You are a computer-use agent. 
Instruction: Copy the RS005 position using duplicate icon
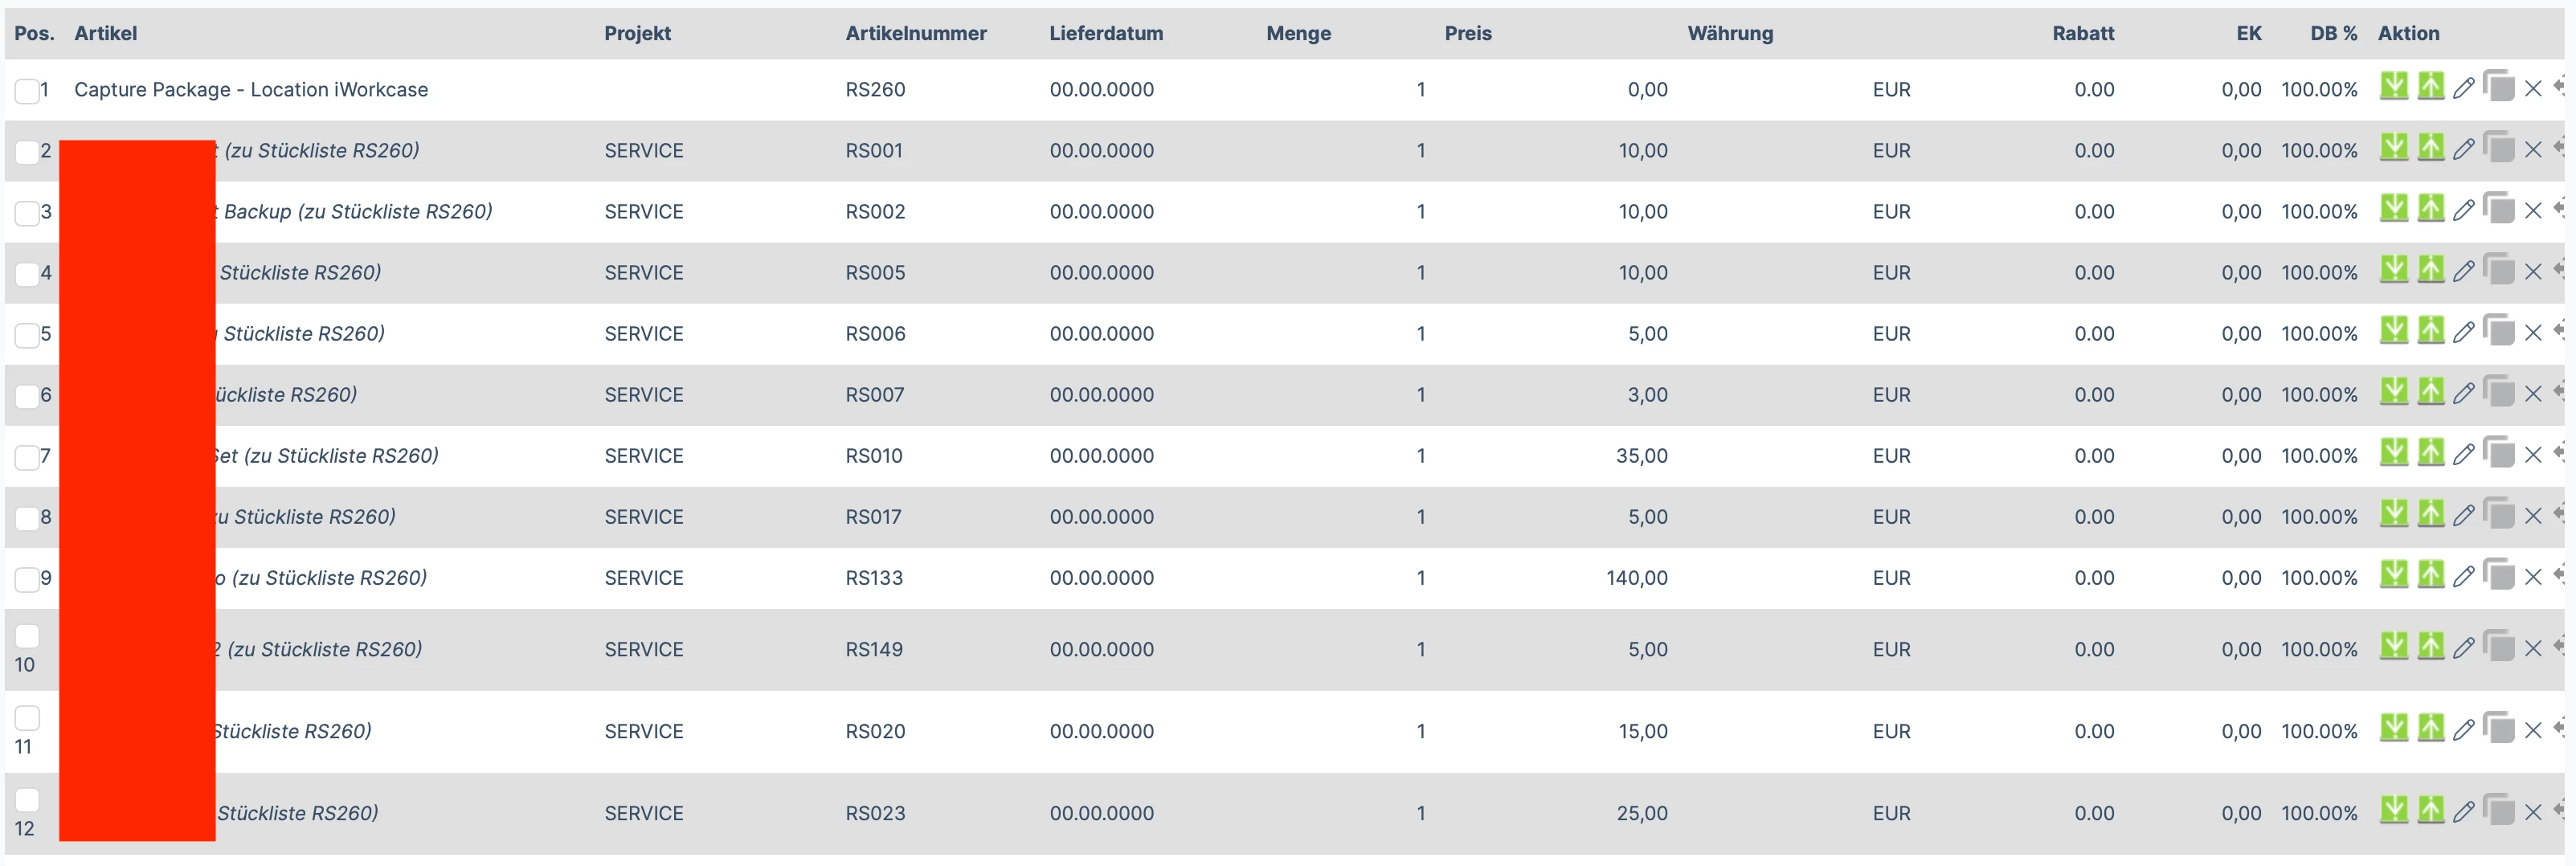[2498, 270]
